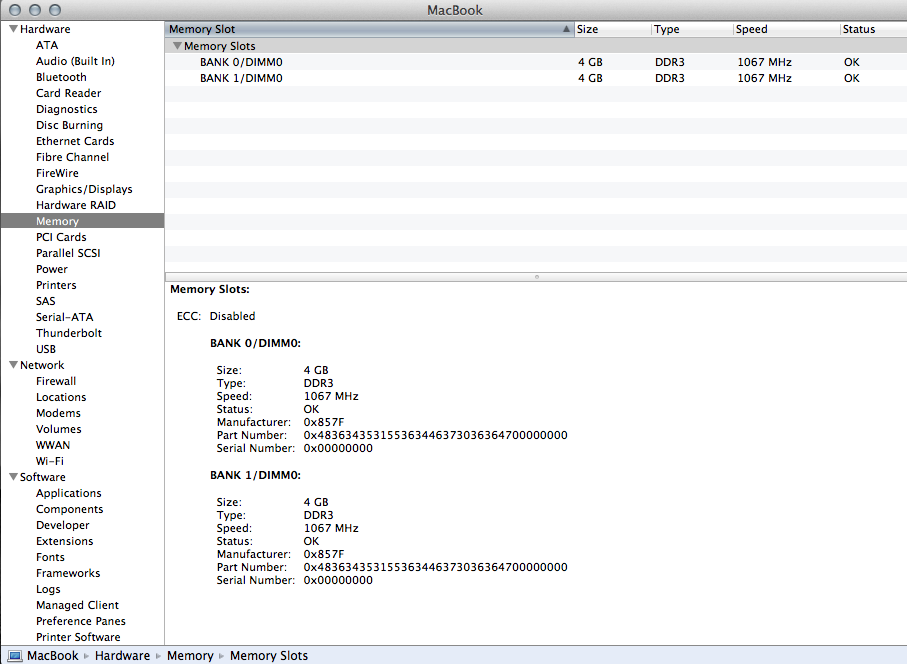The image size is (907, 664).
Task: Sort by the Size column header
Action: [612, 29]
